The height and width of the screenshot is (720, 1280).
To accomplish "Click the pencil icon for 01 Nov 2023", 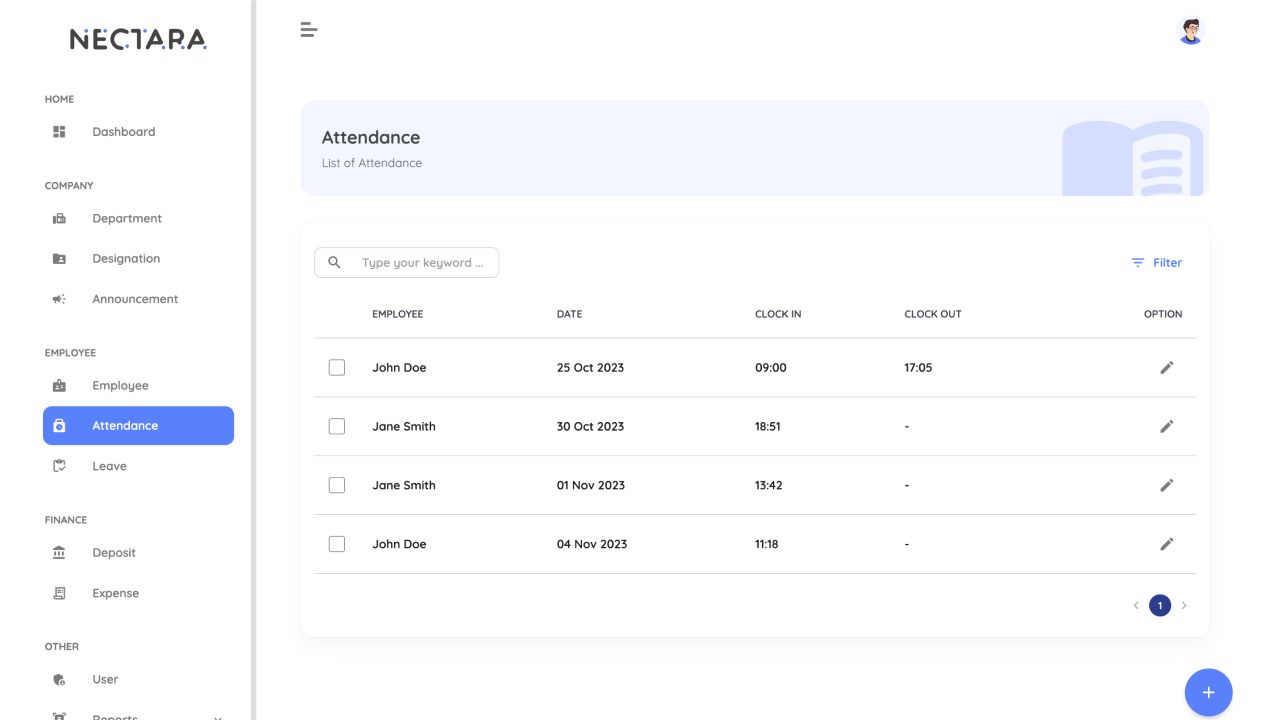I will (x=1166, y=486).
